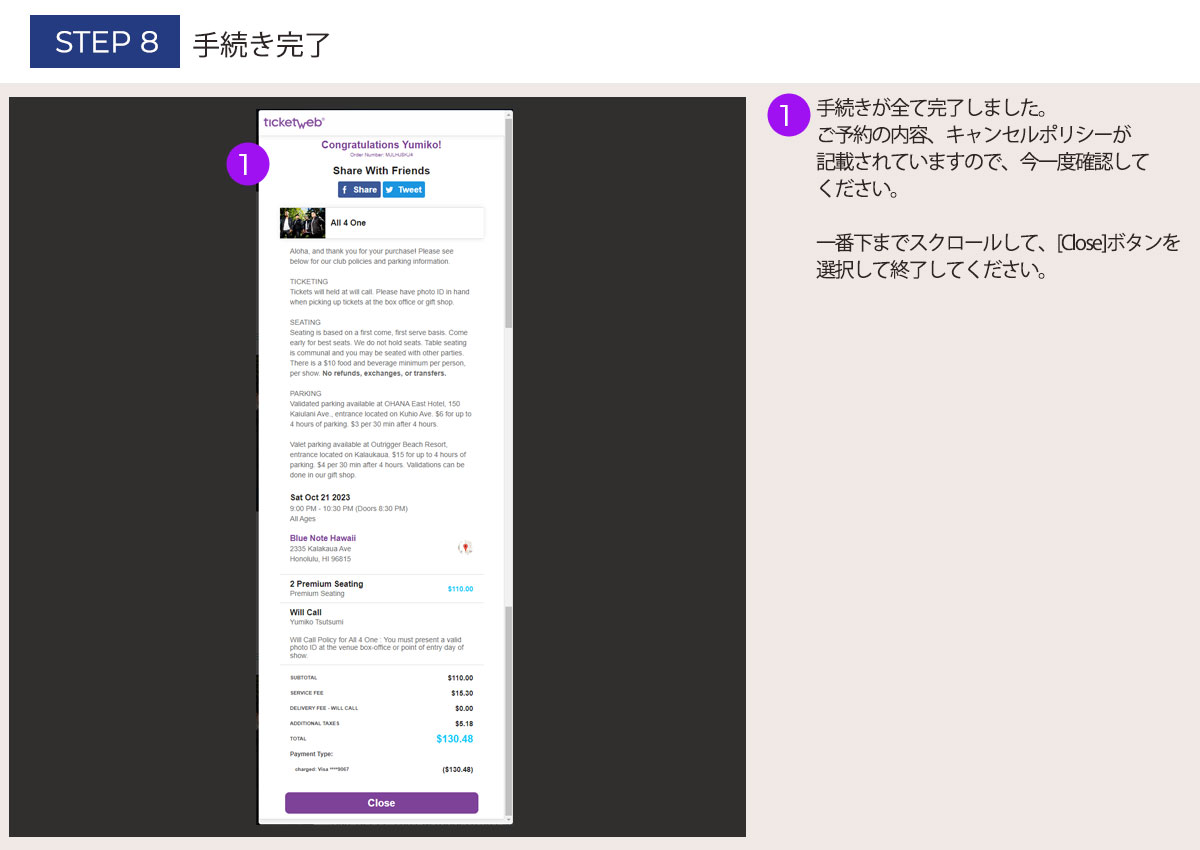Open the Blue Note Hawaii venue link

tap(322, 538)
